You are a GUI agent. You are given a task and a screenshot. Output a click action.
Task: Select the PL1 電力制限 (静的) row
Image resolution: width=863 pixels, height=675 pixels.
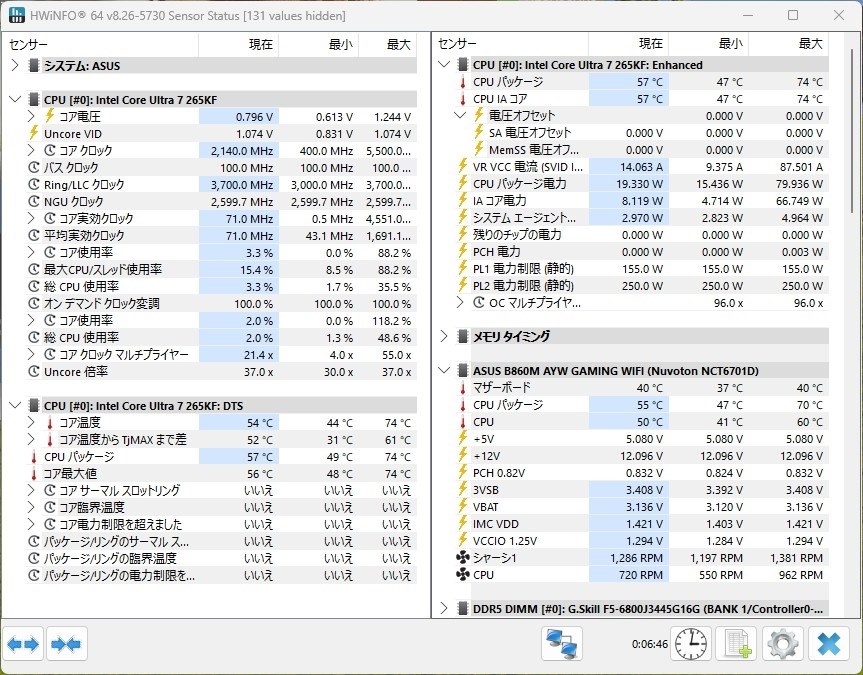tap(641, 269)
